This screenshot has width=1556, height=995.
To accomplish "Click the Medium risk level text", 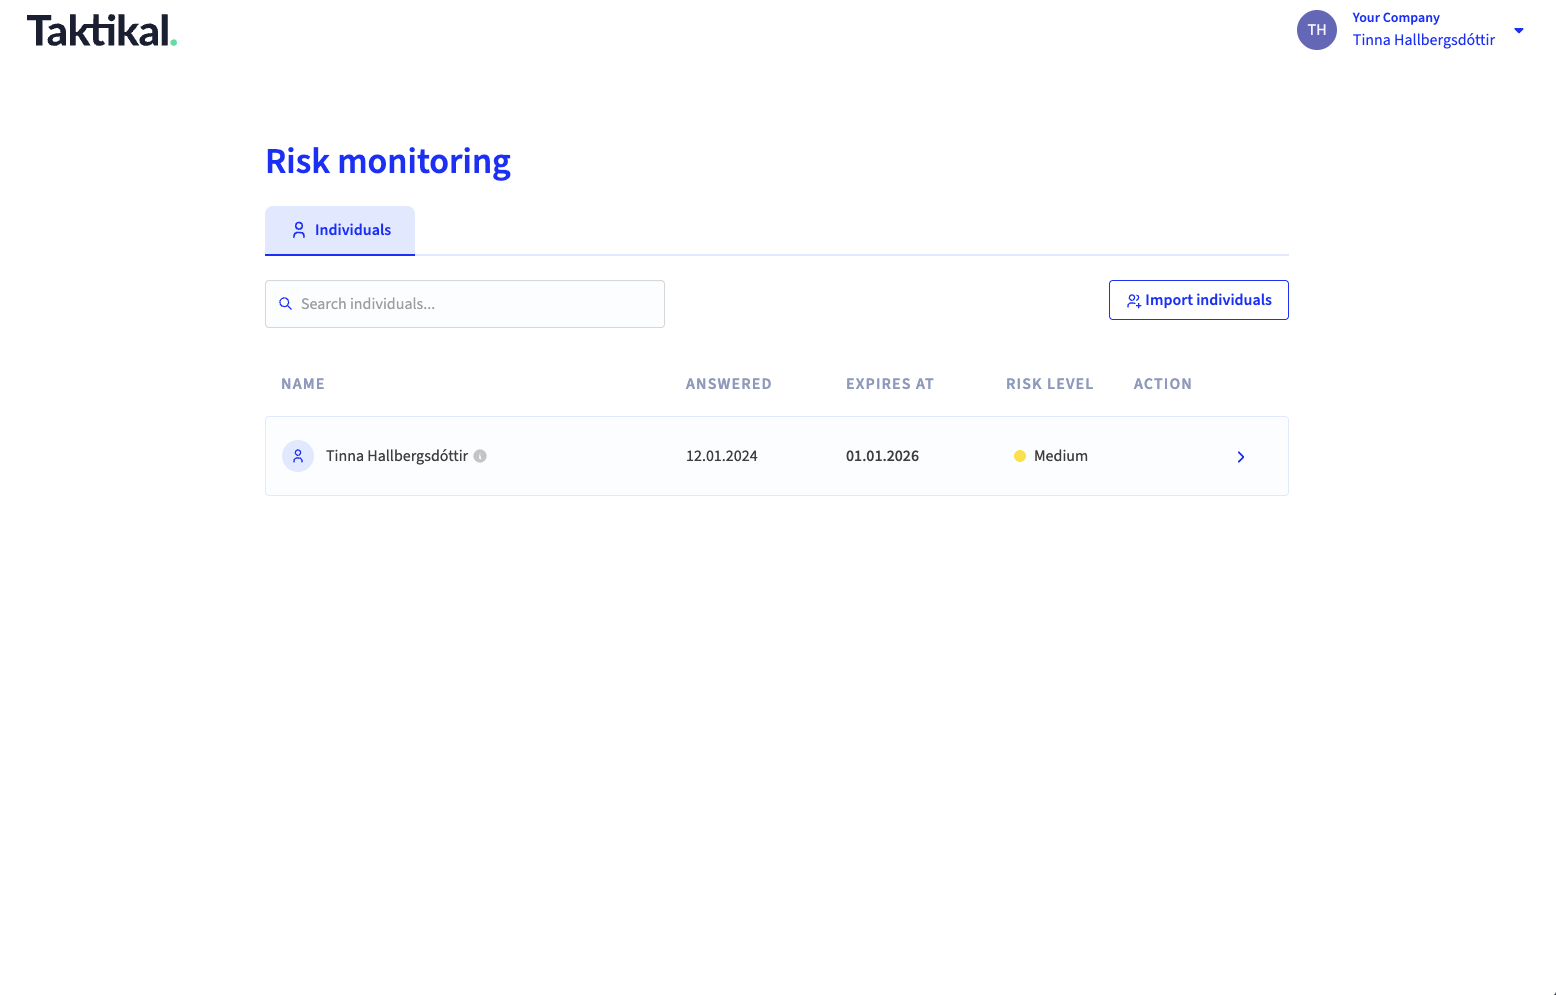I will pyautogui.click(x=1061, y=456).
